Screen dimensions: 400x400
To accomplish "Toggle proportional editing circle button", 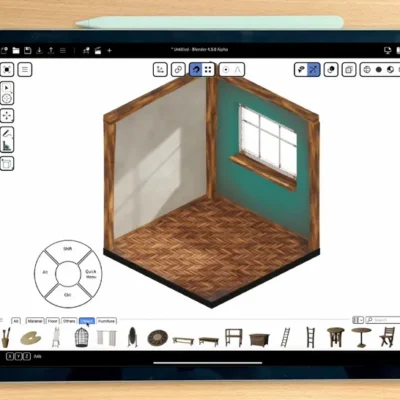I will tap(226, 70).
